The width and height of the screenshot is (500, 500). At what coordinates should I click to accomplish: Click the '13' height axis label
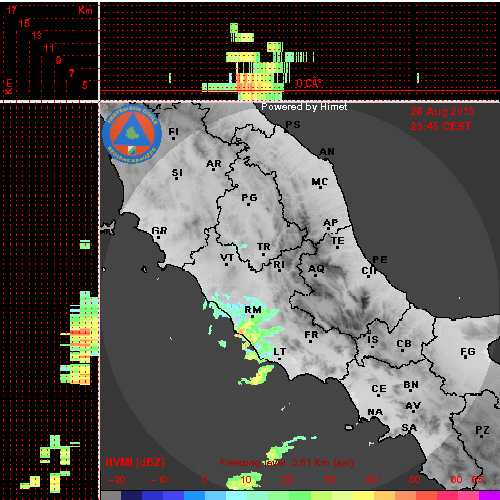tap(36, 35)
